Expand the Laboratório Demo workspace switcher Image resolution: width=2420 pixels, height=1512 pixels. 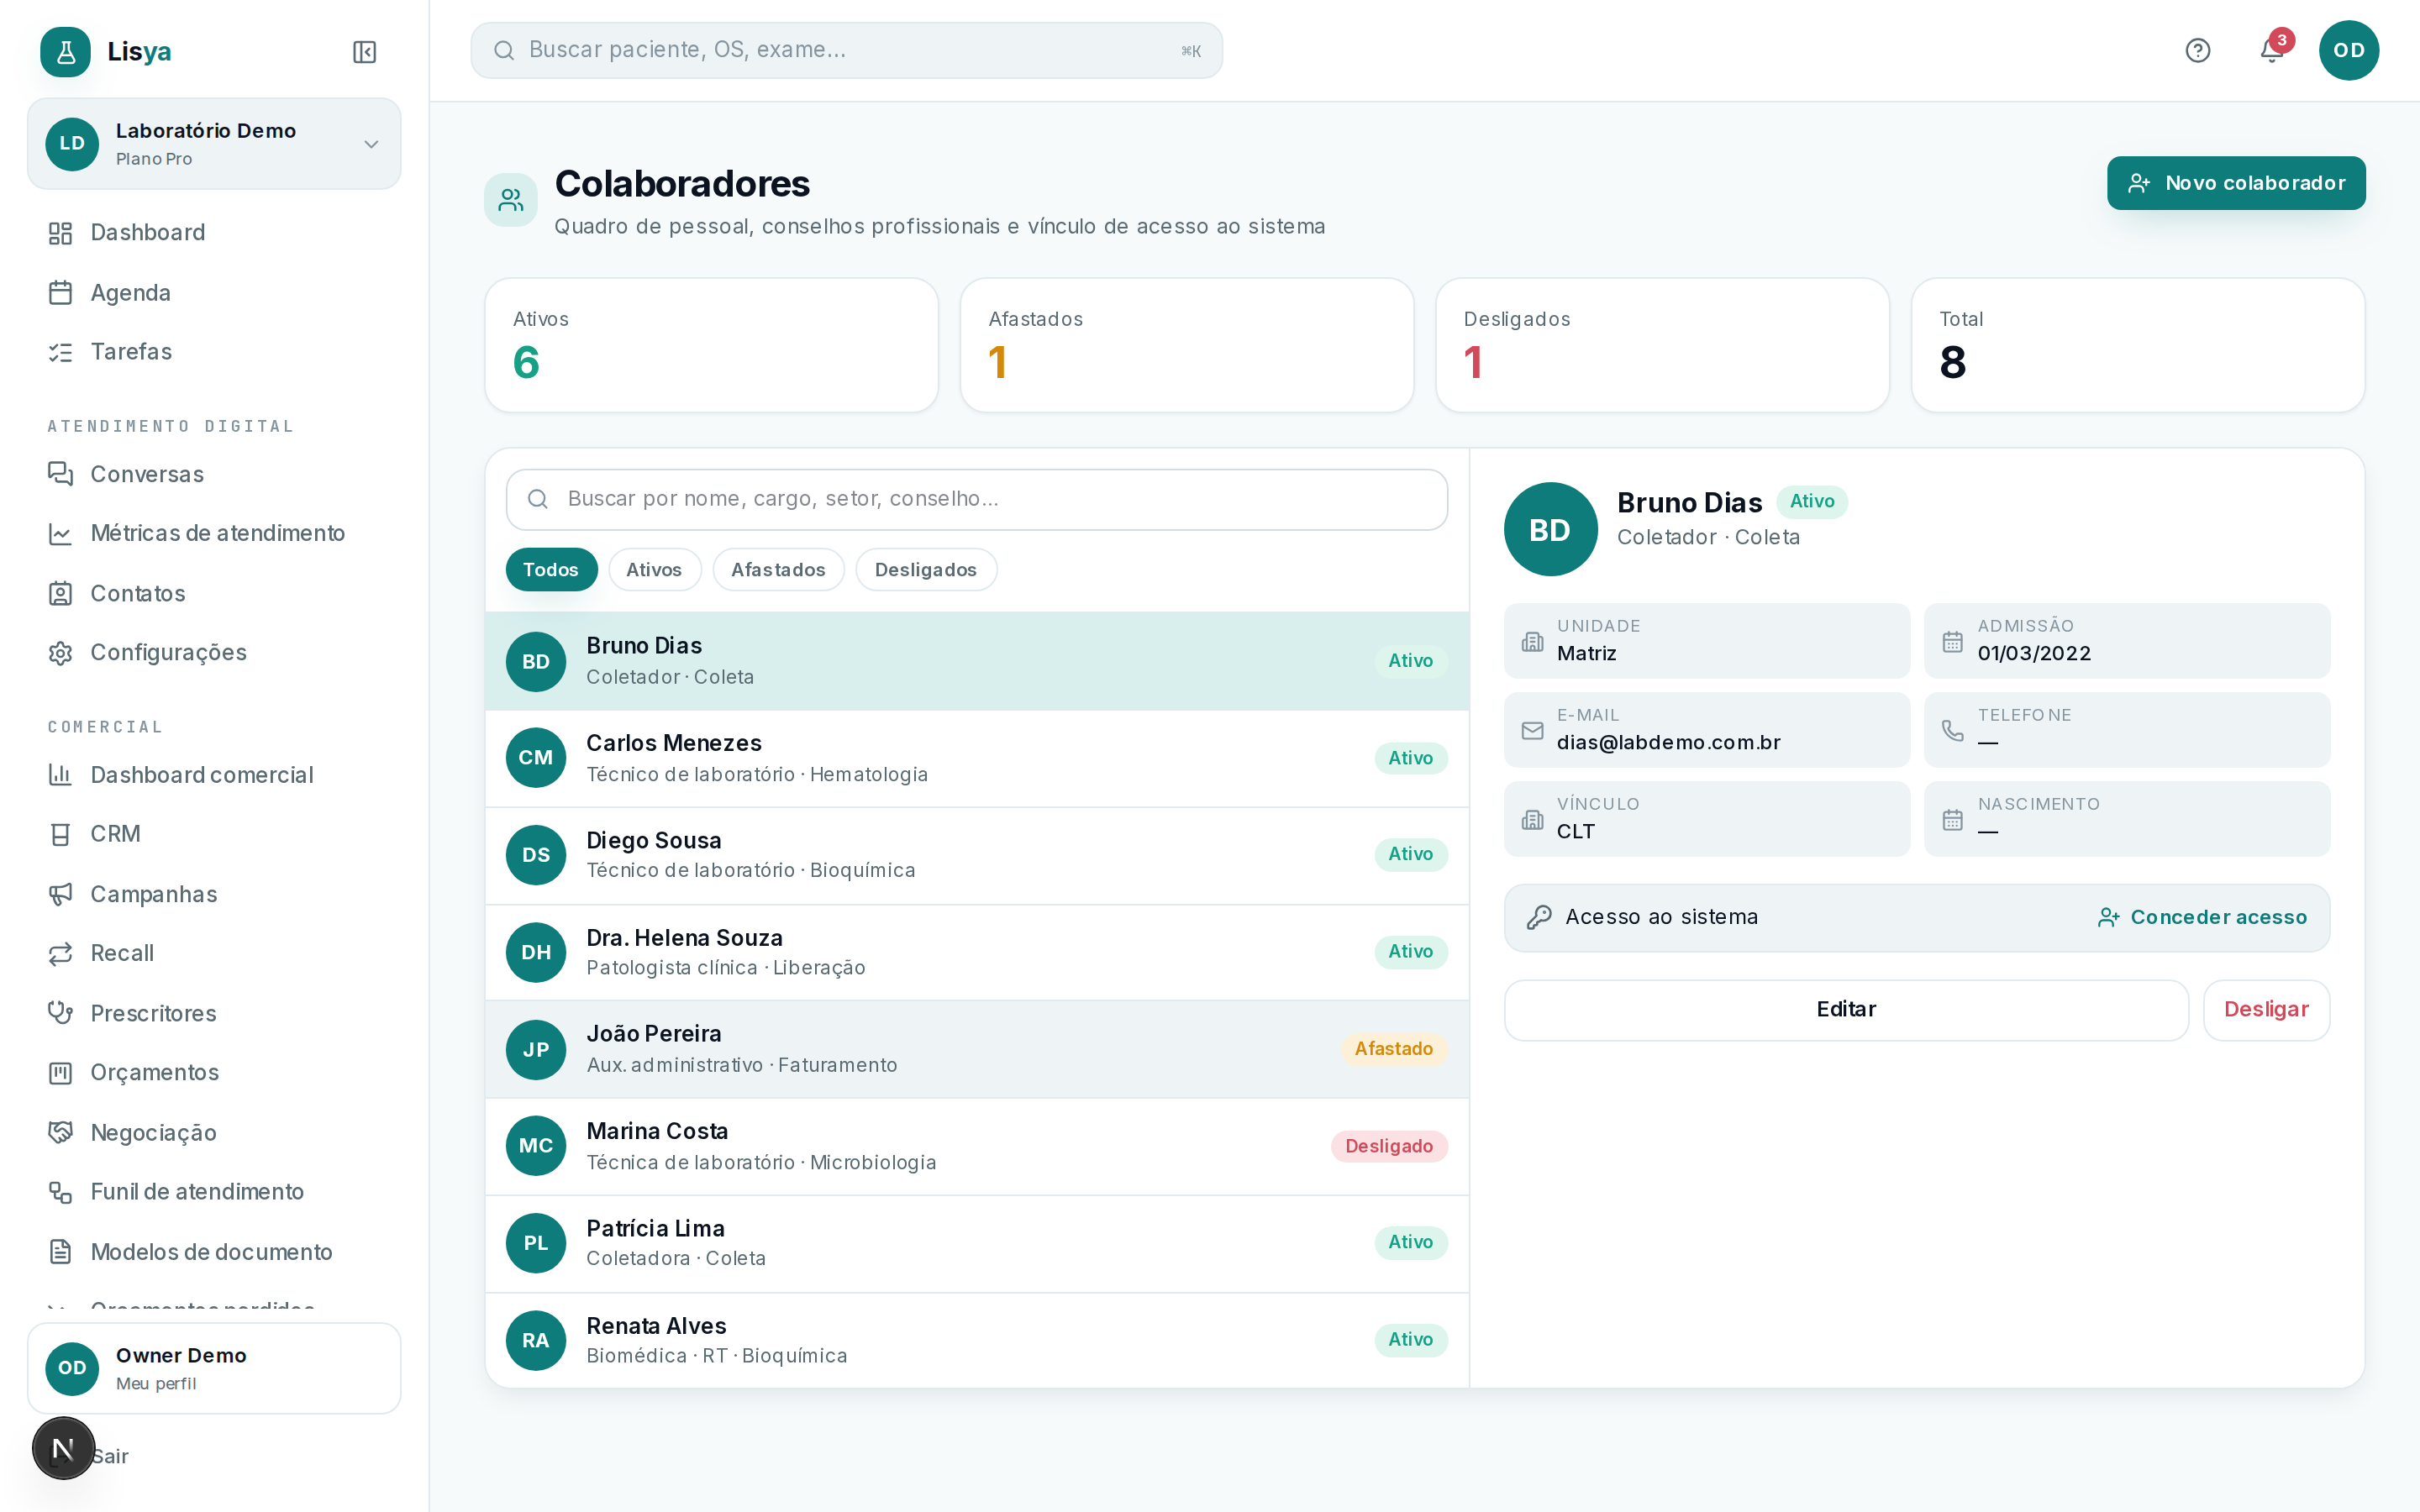pos(214,144)
